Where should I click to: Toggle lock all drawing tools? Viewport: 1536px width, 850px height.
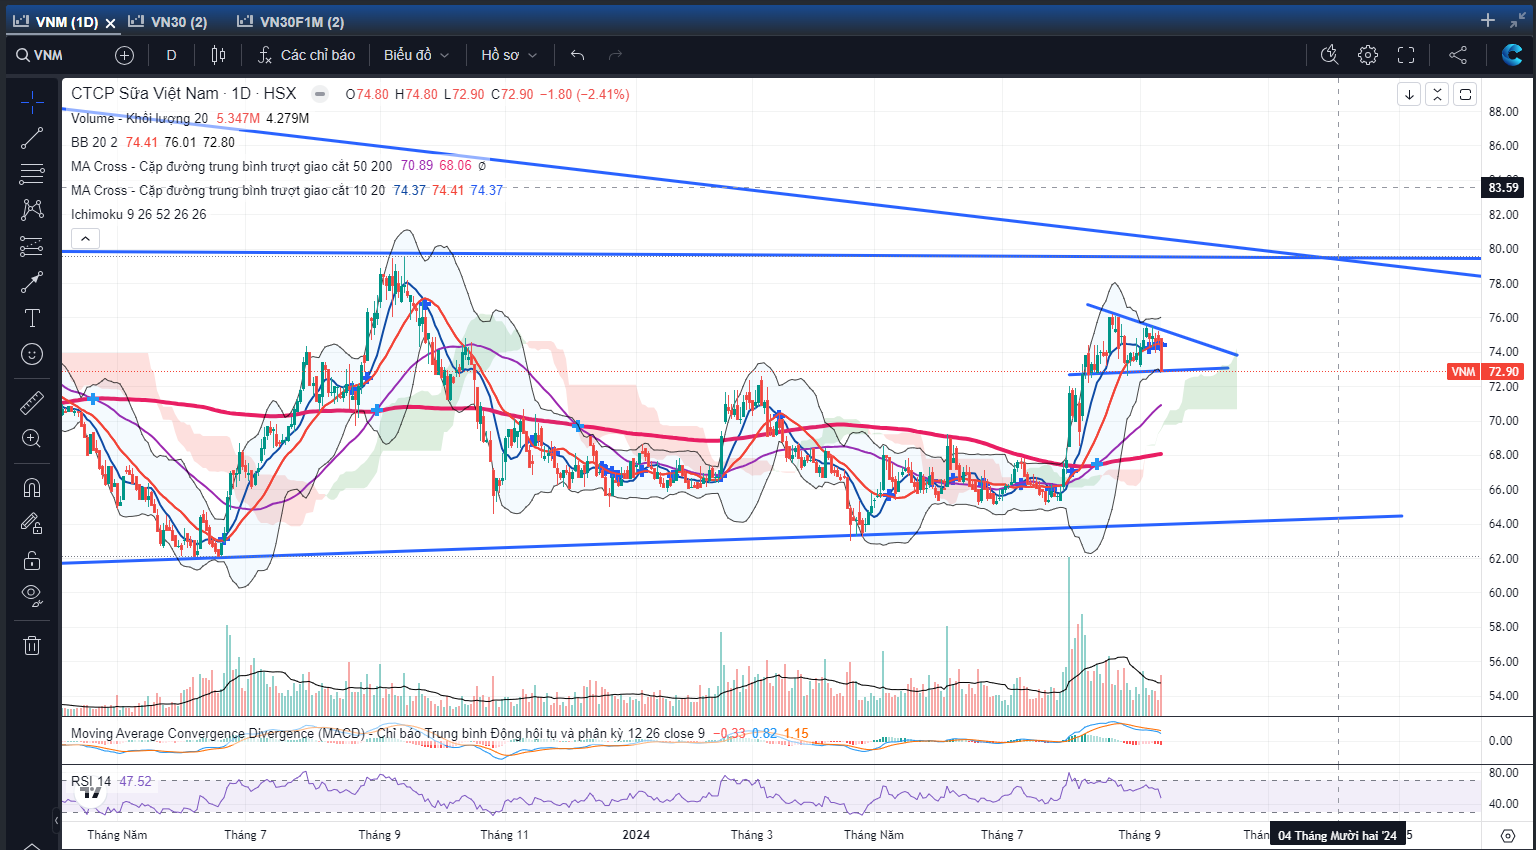click(32, 560)
